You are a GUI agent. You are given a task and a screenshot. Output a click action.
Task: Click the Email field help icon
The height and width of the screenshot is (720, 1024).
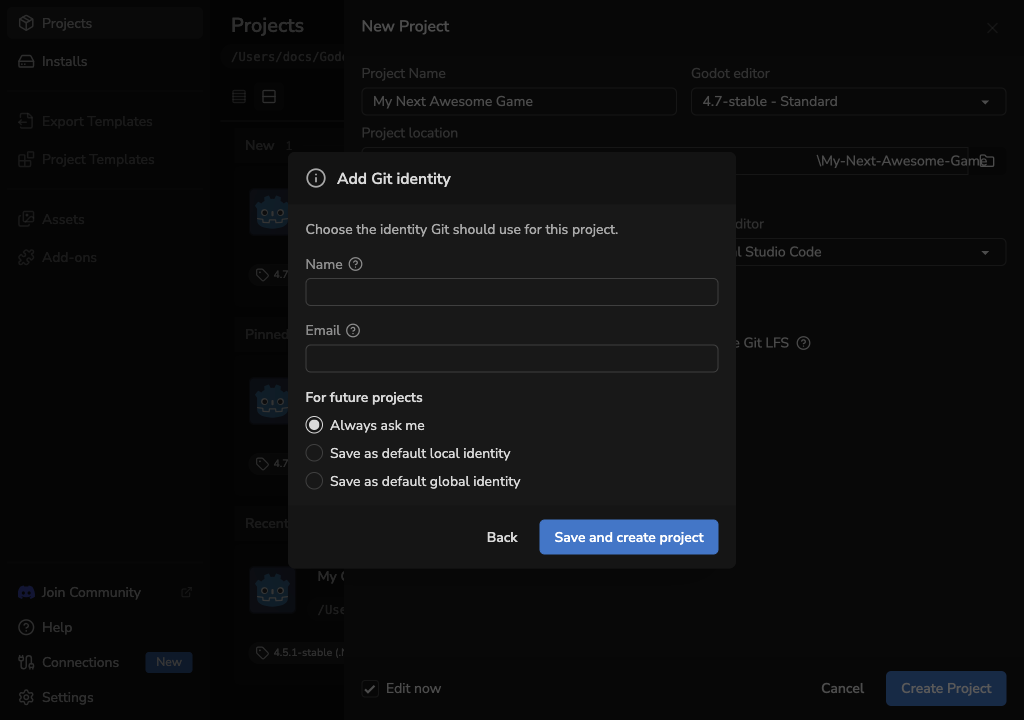353,330
